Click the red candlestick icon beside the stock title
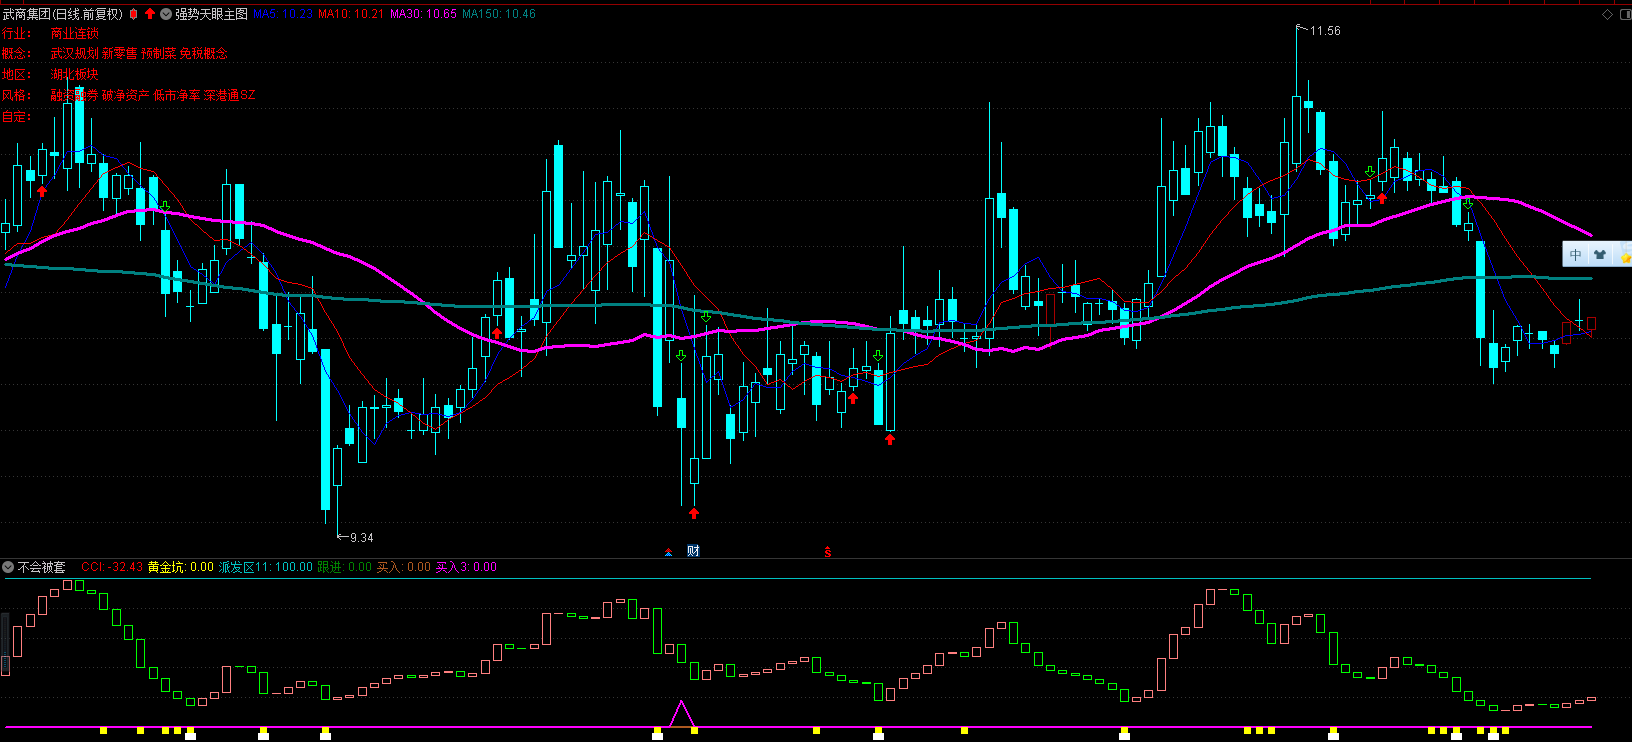Screen dimensions: 1632x742 [x=133, y=14]
